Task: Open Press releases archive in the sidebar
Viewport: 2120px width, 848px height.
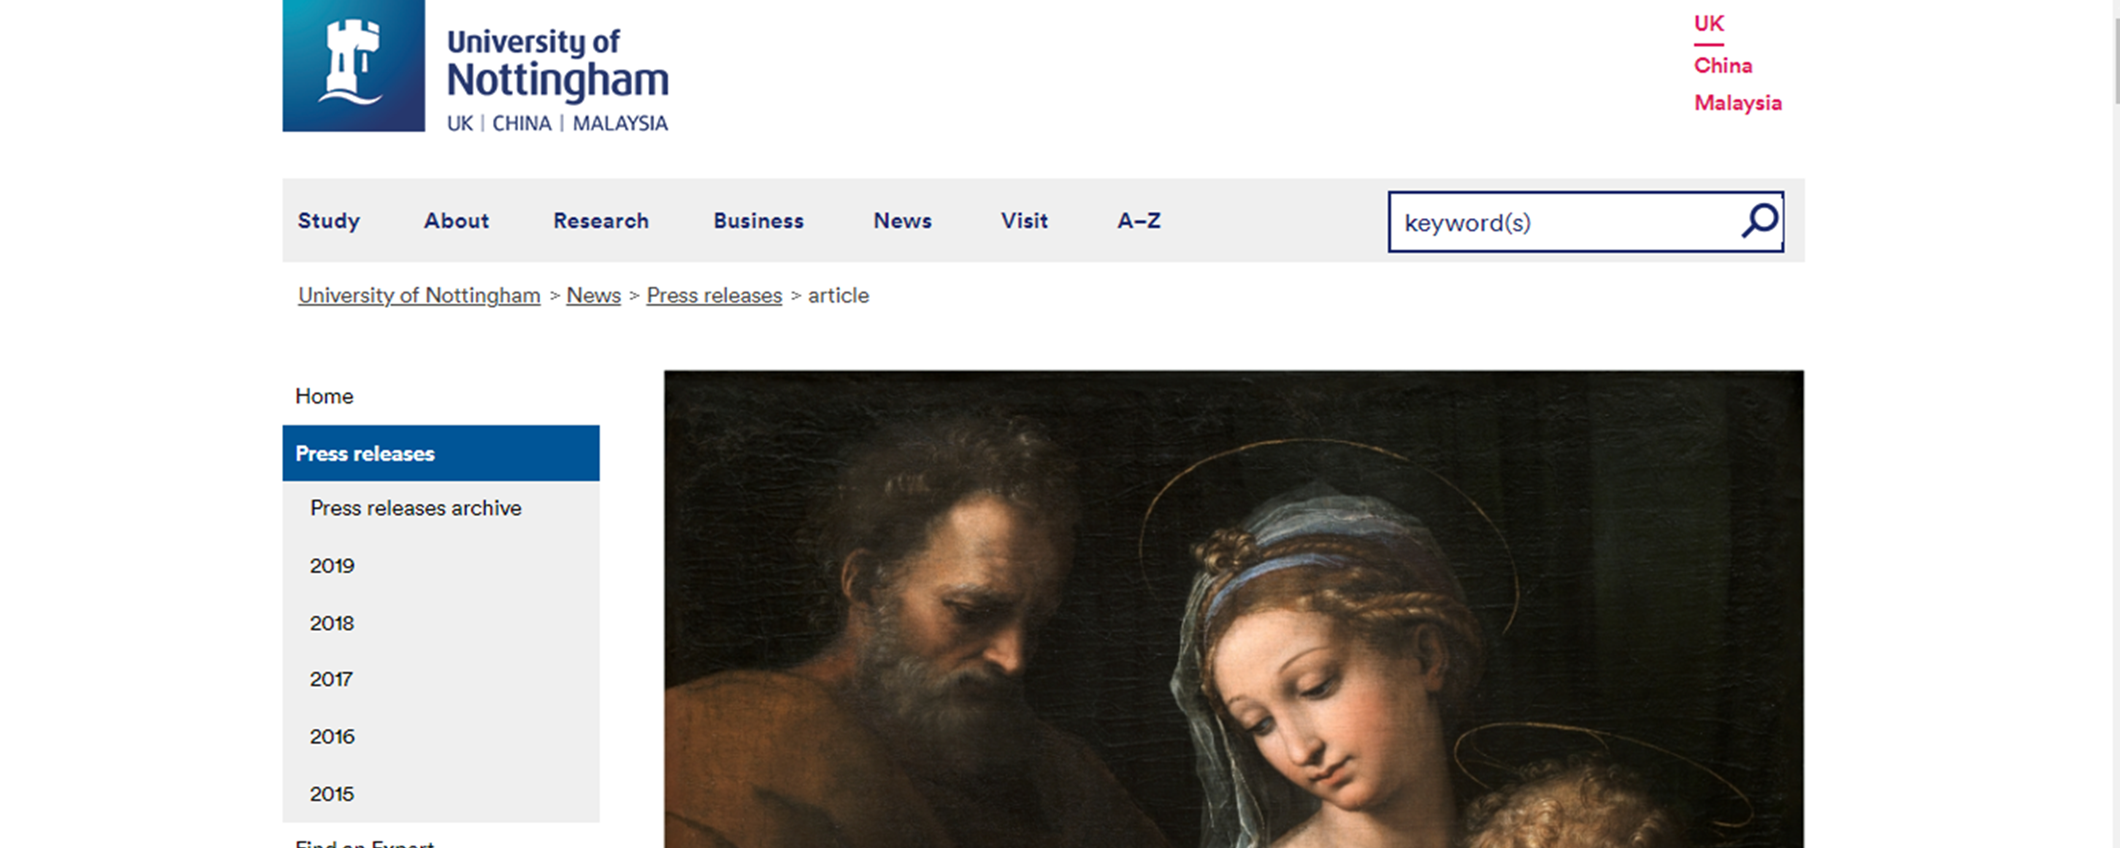Action: [416, 508]
